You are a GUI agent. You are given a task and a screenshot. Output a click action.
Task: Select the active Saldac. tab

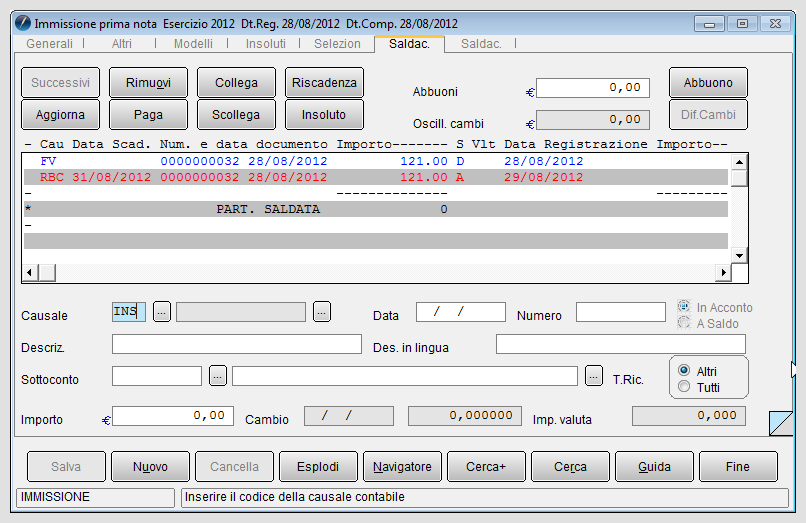409,44
